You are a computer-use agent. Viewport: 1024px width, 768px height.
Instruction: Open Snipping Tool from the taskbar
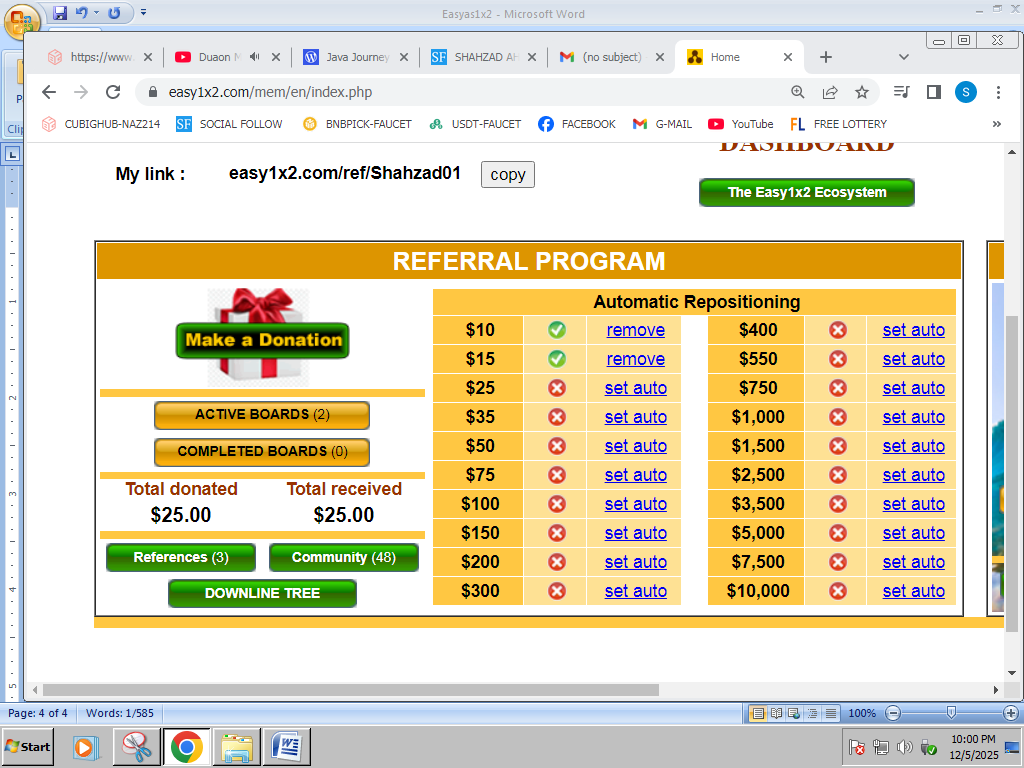[x=136, y=746]
